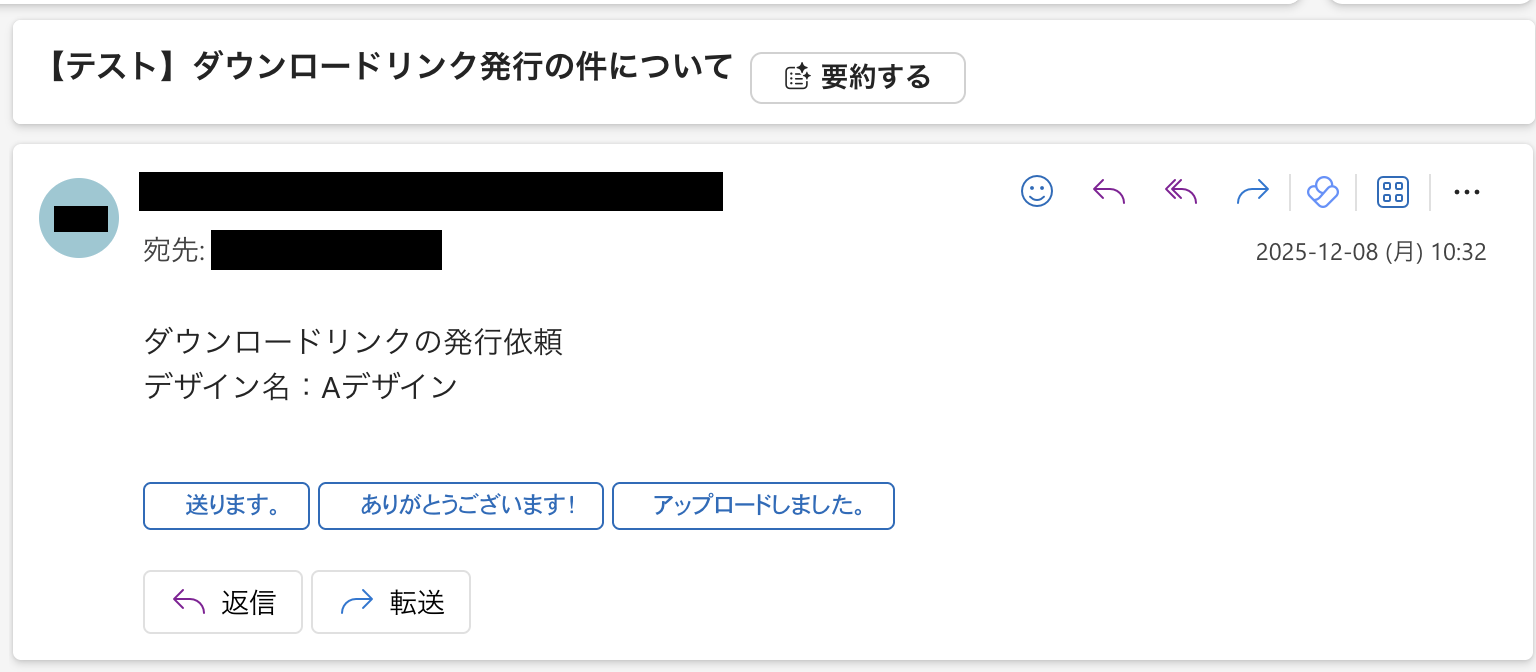The image size is (1536, 672).
Task: Click the redacted sender name
Action: point(430,191)
